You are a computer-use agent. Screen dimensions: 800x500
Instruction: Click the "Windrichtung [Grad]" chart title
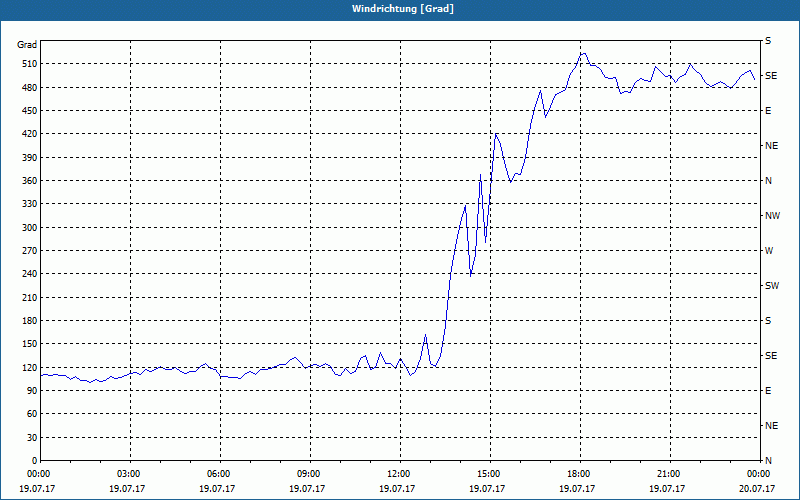pos(403,9)
